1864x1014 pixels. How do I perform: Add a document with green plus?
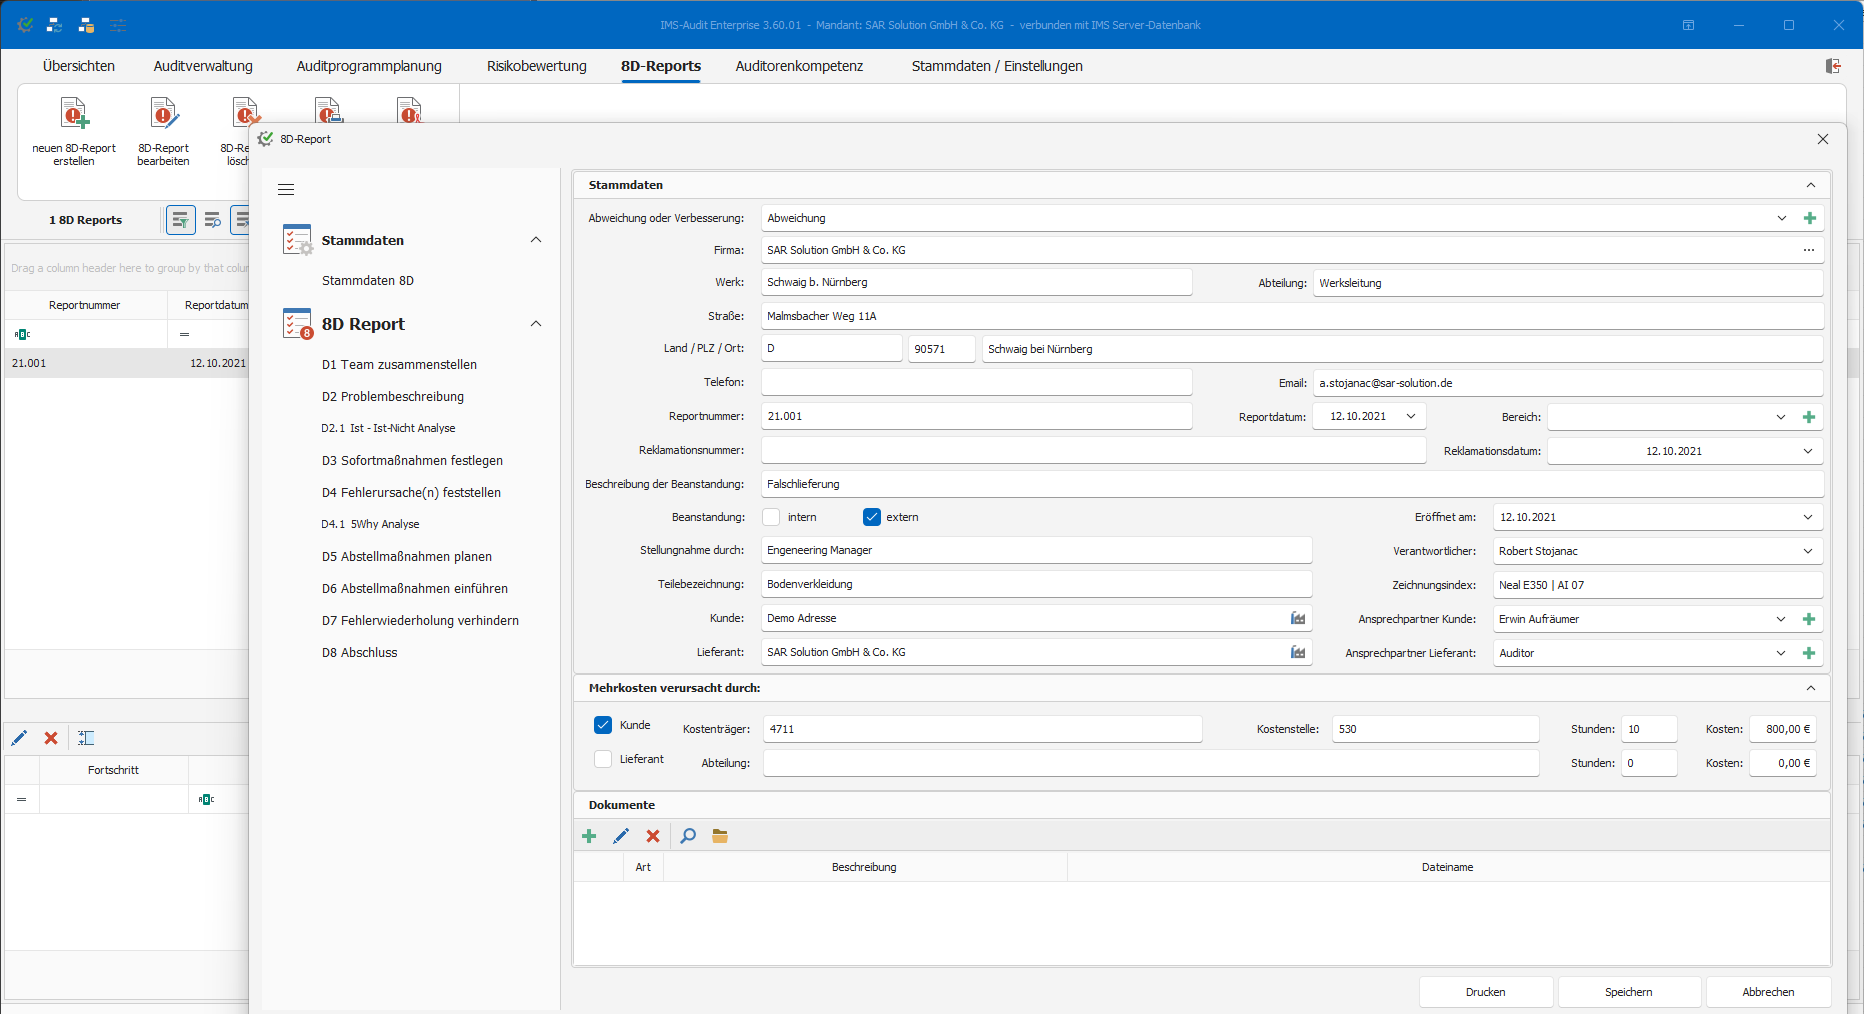589,836
